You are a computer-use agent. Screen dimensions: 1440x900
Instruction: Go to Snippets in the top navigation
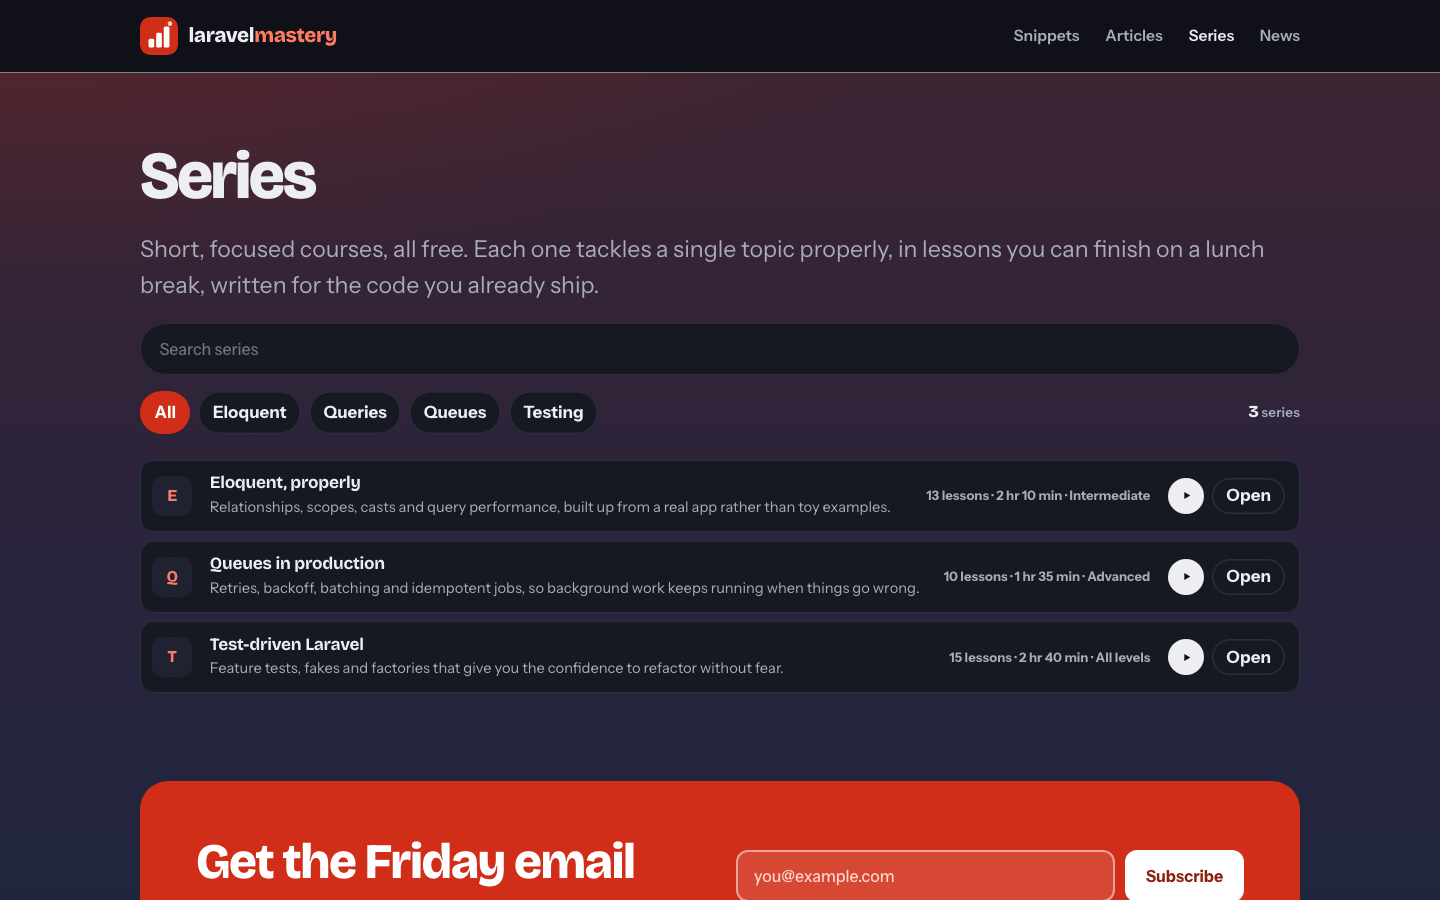(x=1046, y=36)
